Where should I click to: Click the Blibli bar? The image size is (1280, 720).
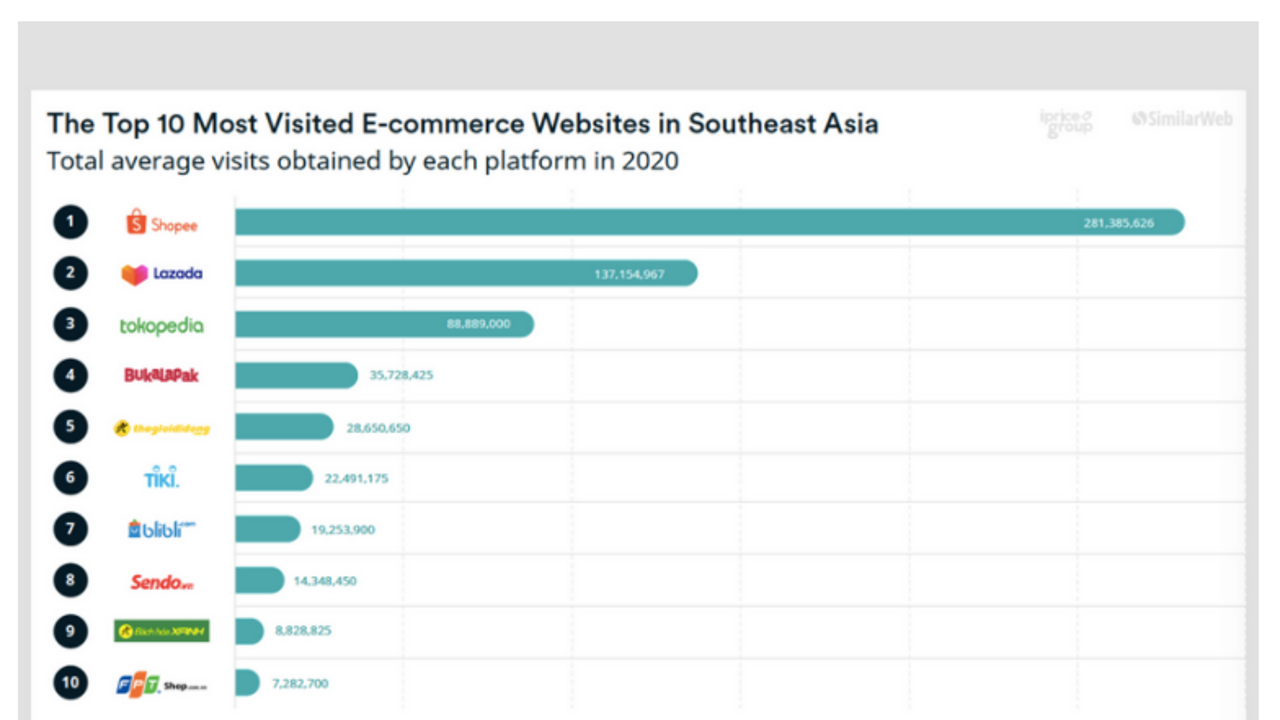pos(267,529)
